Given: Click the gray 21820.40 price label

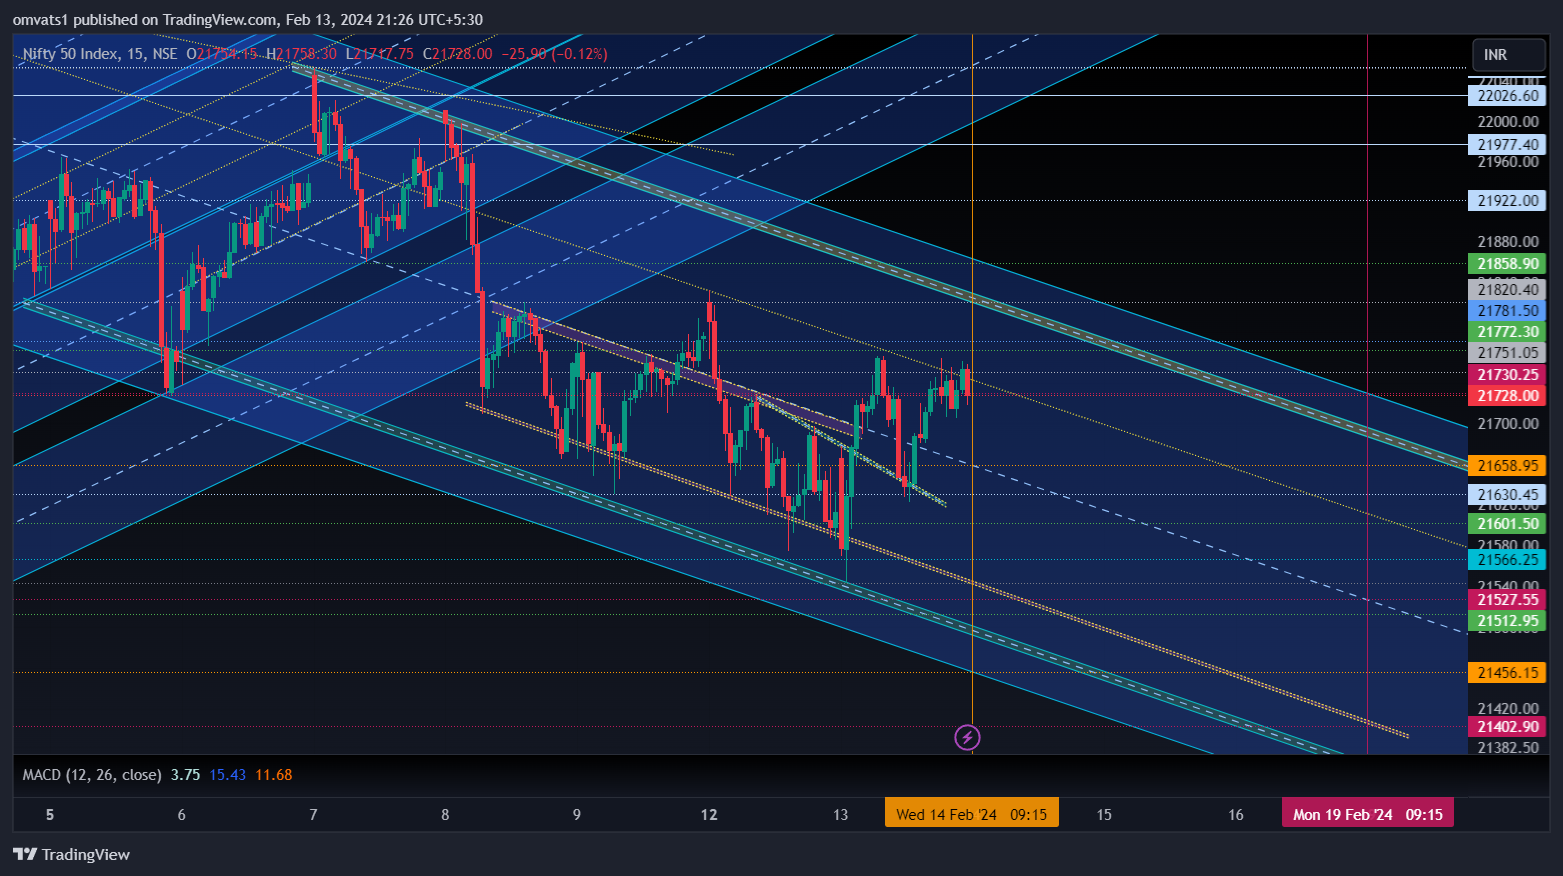Looking at the screenshot, I should [1507, 290].
